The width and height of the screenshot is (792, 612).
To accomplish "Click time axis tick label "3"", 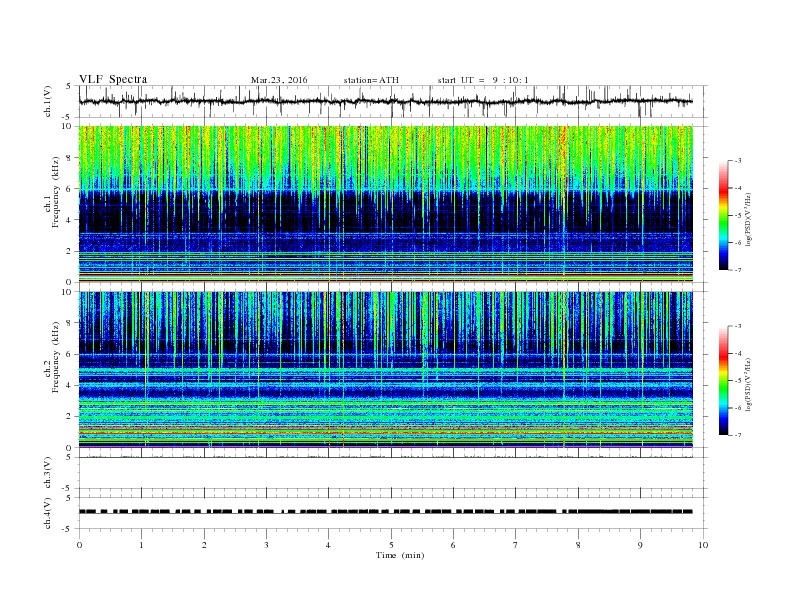I will [266, 545].
